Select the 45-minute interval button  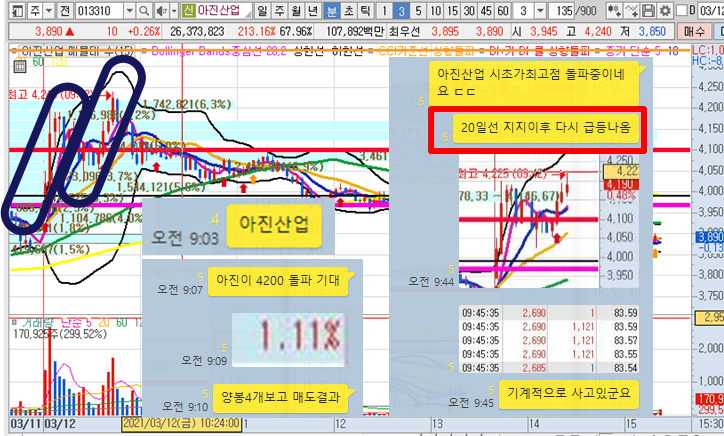click(x=486, y=10)
